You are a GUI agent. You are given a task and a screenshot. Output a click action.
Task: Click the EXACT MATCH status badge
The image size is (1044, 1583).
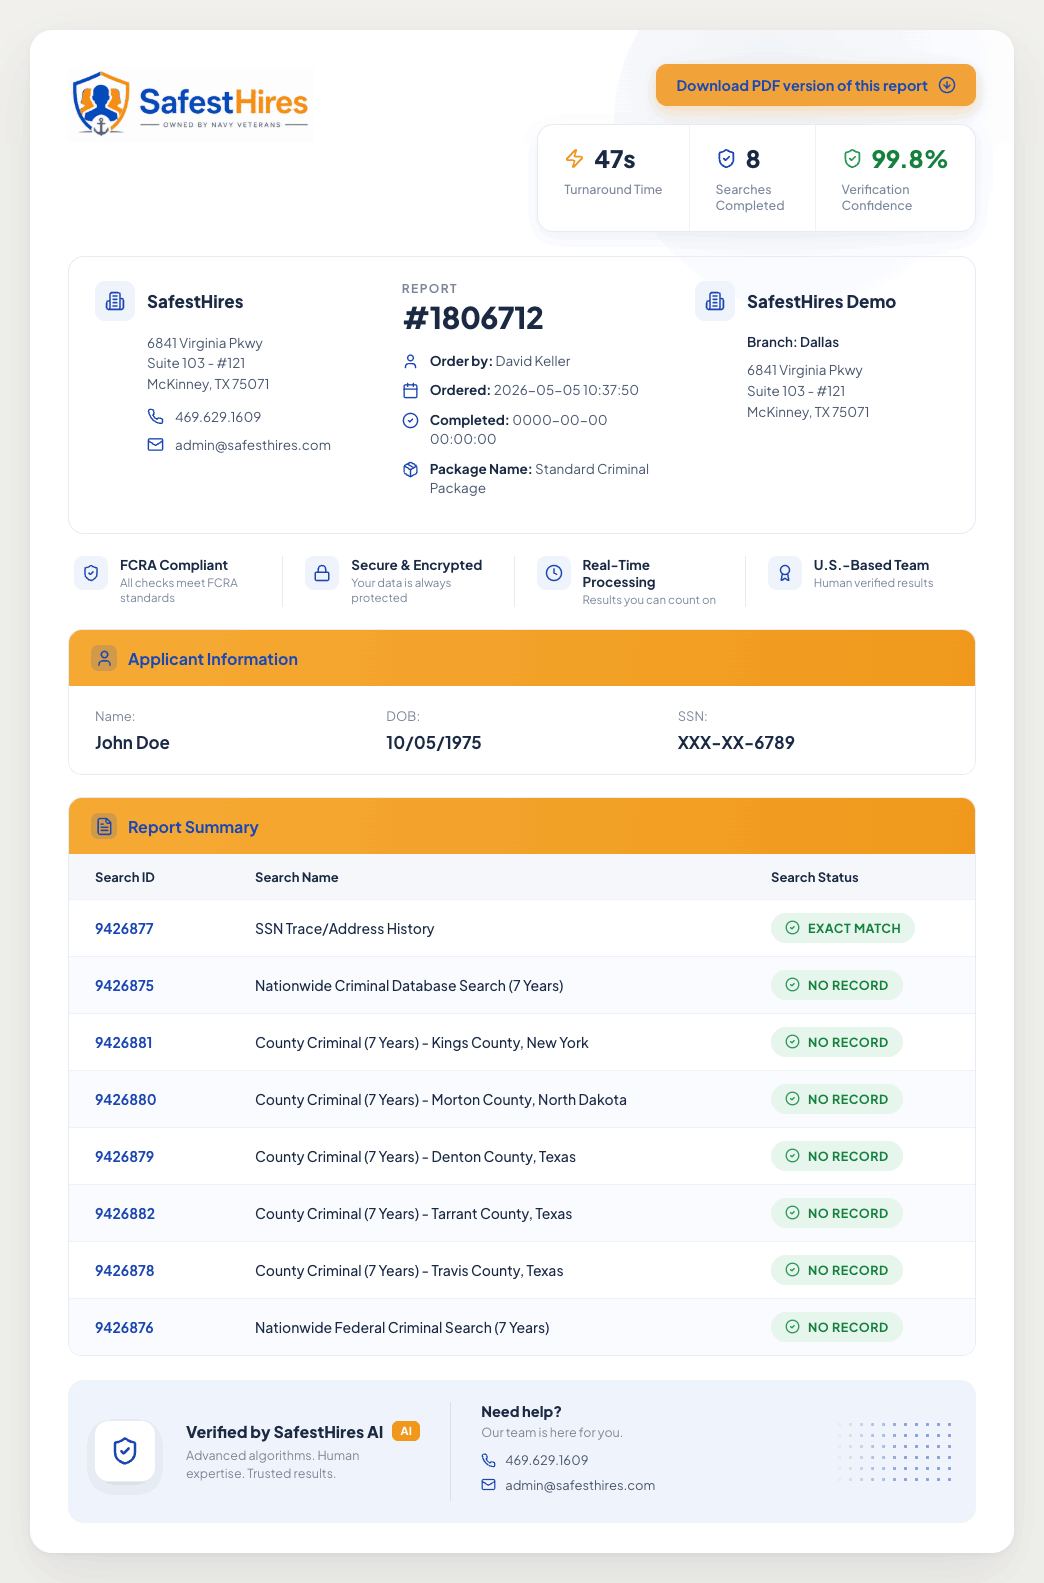(x=843, y=928)
